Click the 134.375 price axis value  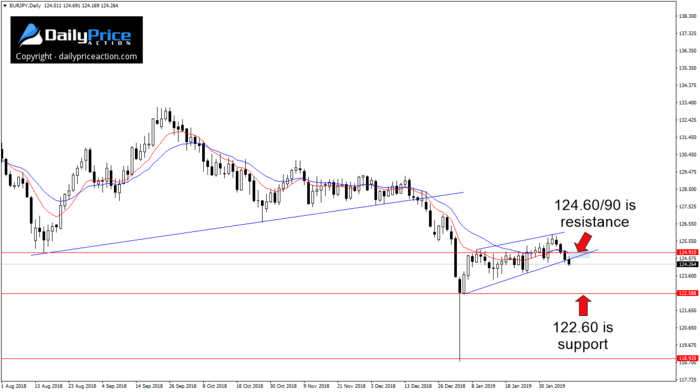tap(688, 85)
